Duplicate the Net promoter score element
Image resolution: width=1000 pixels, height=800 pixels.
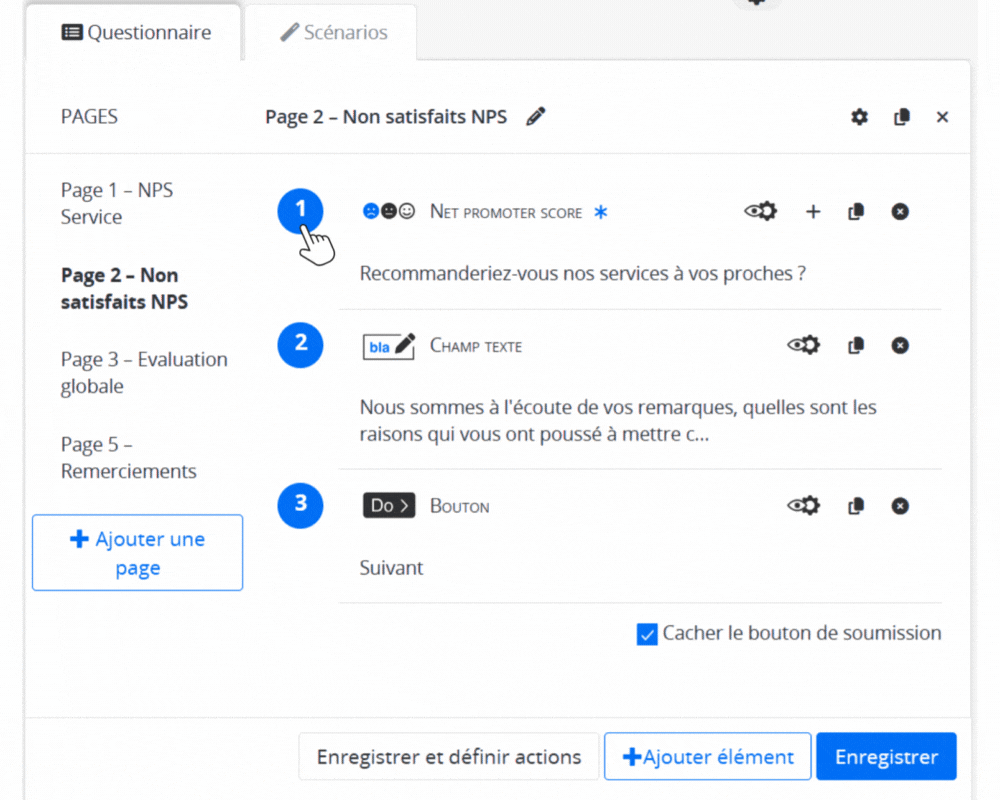tap(856, 212)
